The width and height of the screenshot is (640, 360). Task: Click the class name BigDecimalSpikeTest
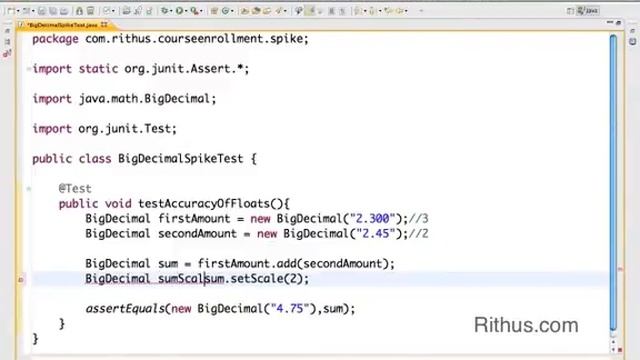point(181,159)
